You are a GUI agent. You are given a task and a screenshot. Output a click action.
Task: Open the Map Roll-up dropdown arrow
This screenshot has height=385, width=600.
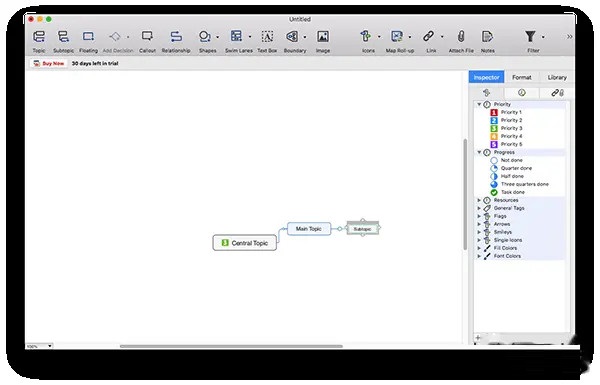[x=409, y=37]
